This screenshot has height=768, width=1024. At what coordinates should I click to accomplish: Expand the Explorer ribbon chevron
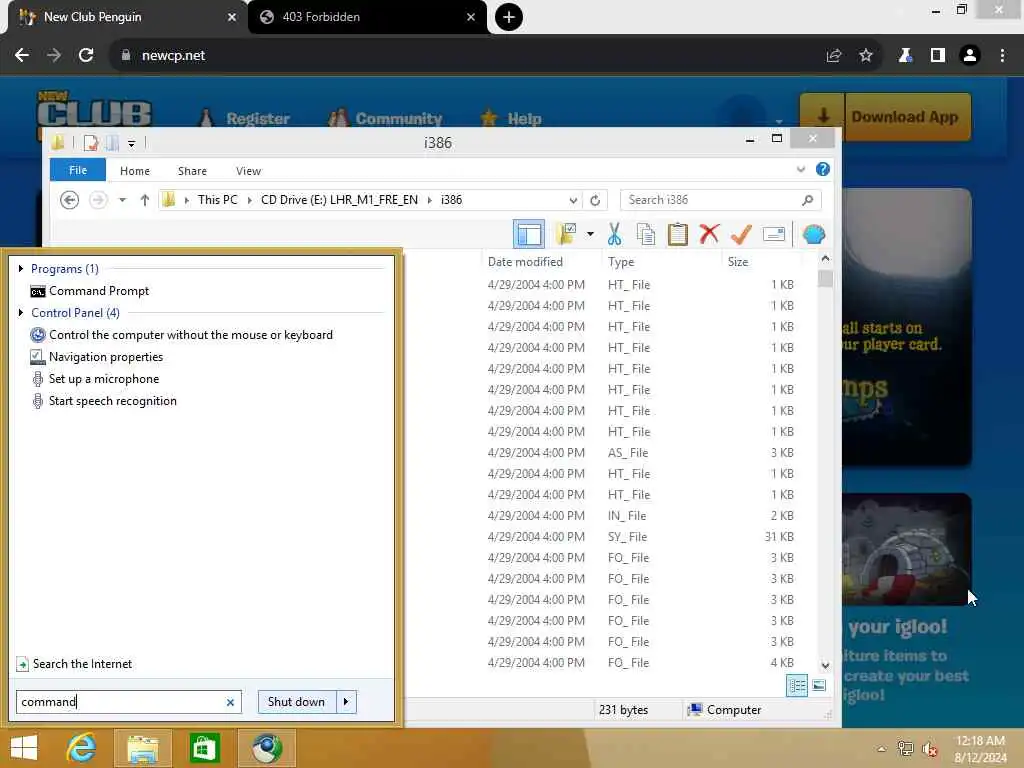point(801,170)
